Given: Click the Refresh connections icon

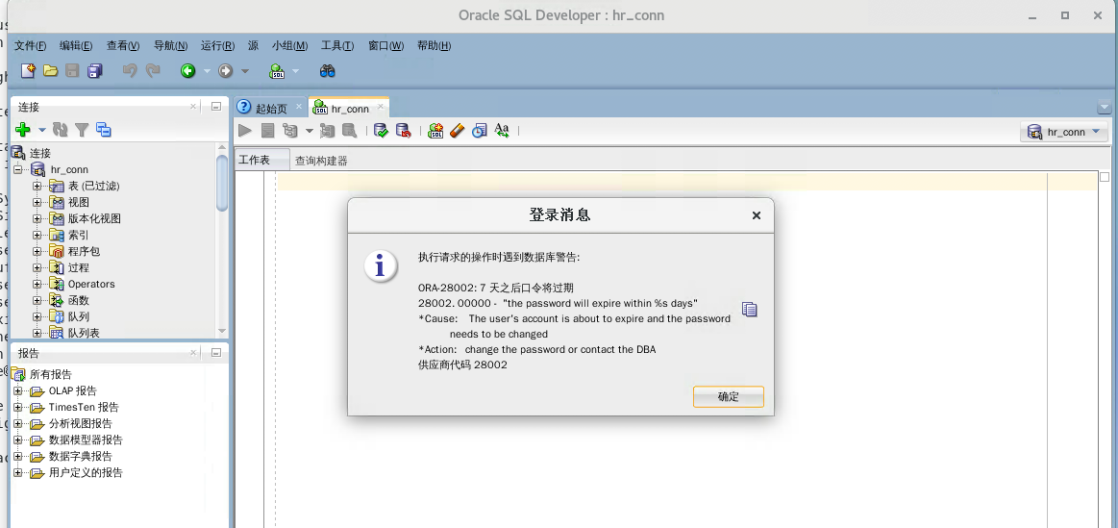Looking at the screenshot, I should tap(61, 130).
